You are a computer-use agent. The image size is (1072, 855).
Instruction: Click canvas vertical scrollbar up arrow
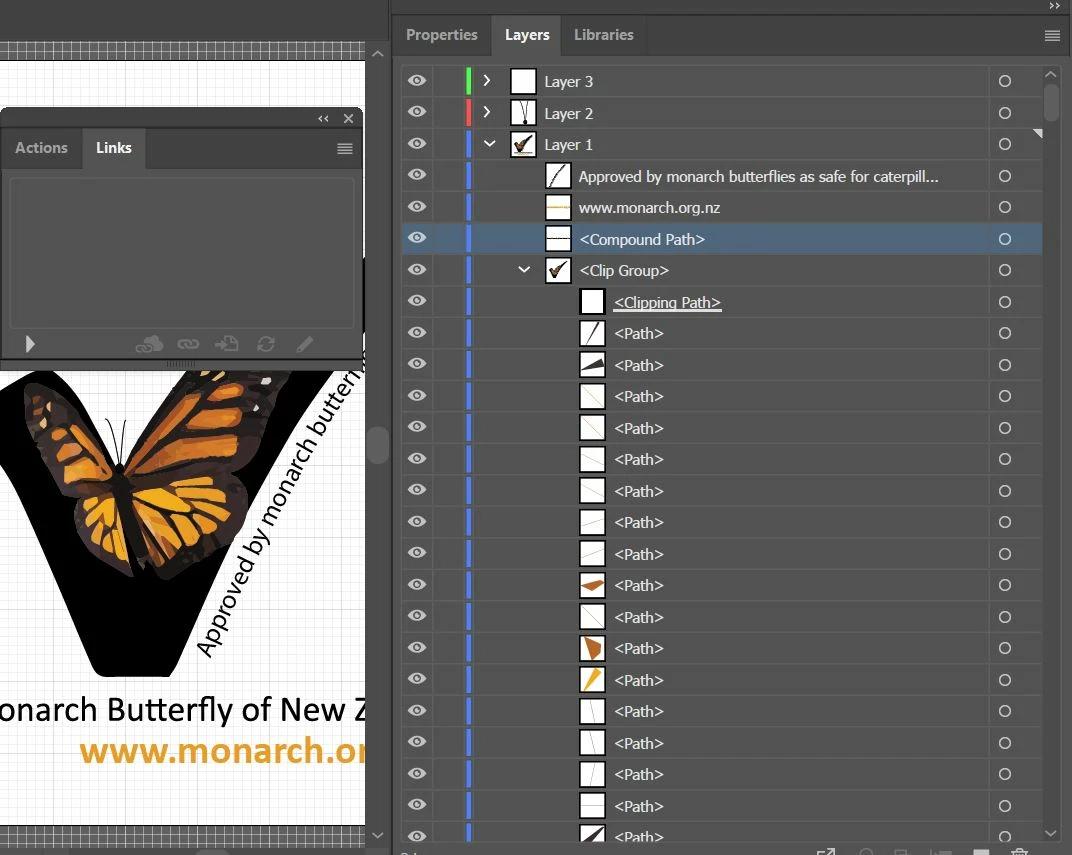point(377,53)
